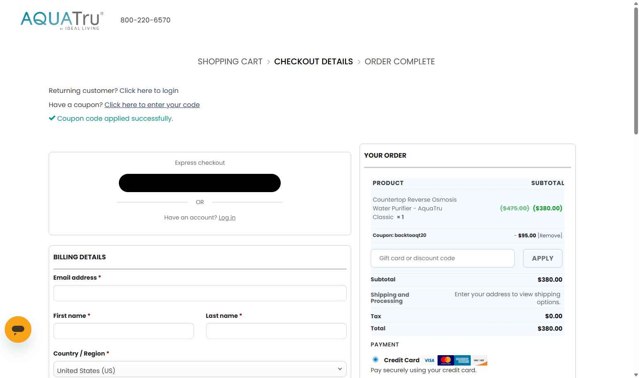
Task: Click the scrollbar down arrow
Action: (x=636, y=374)
